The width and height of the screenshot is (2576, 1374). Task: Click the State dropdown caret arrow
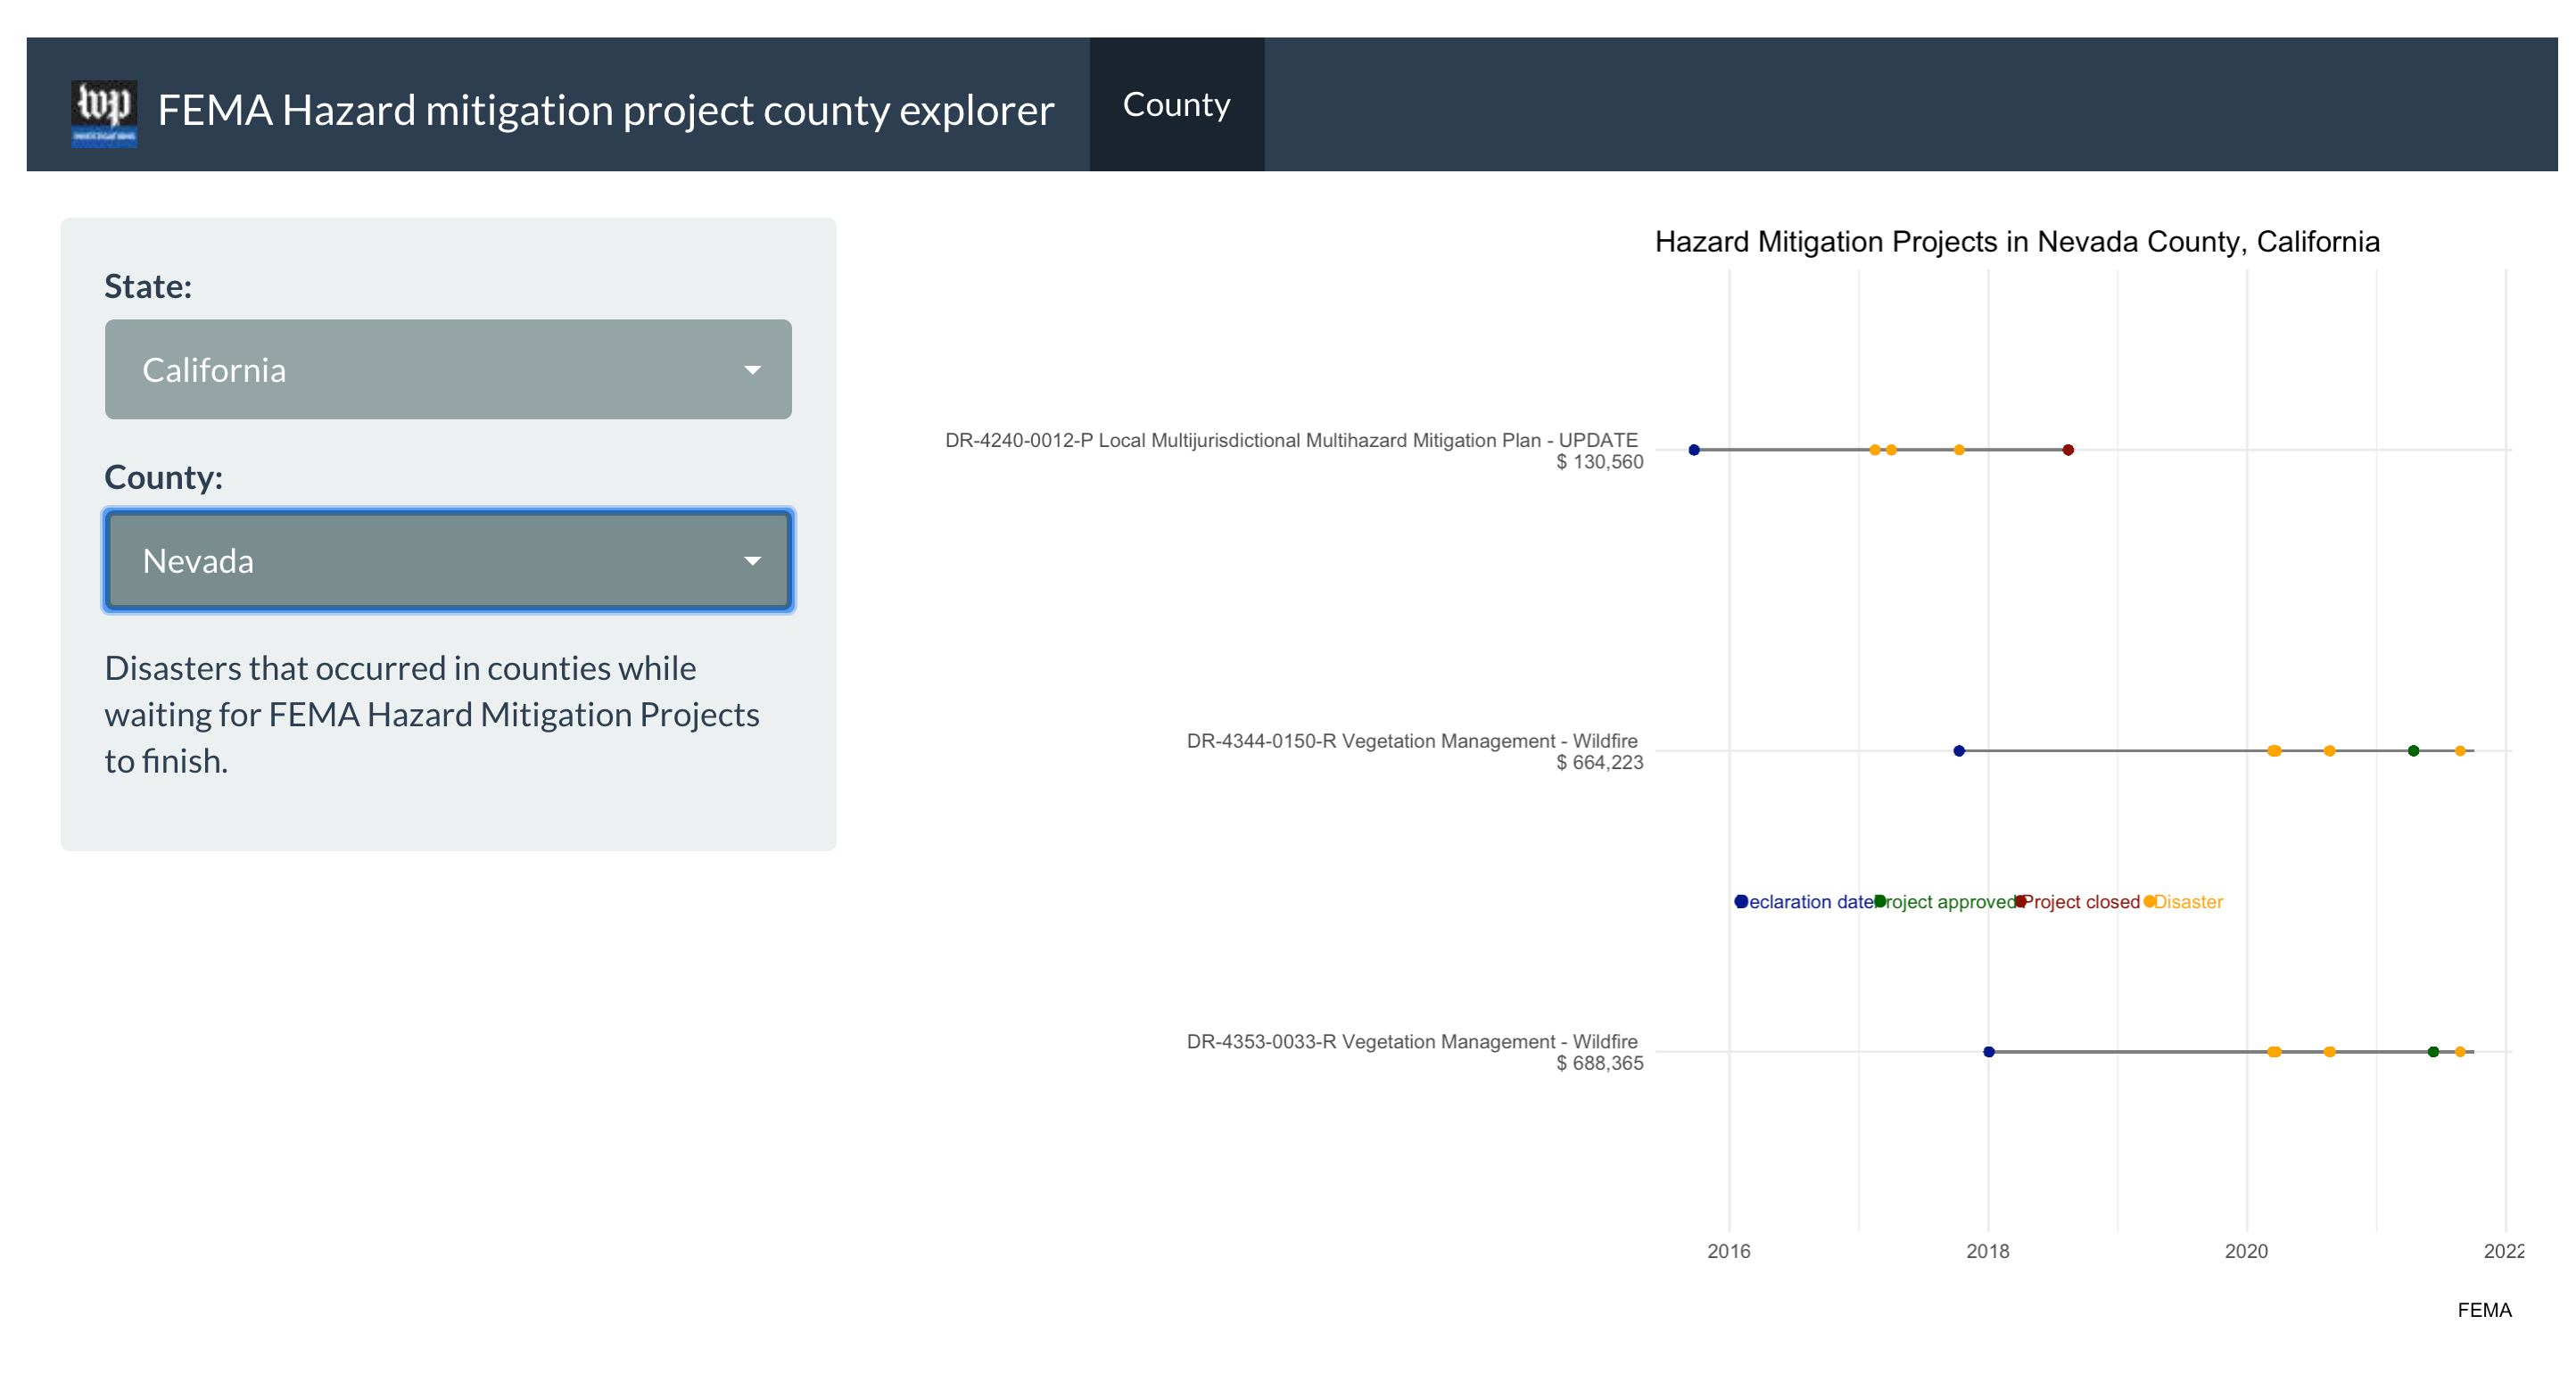pos(752,370)
